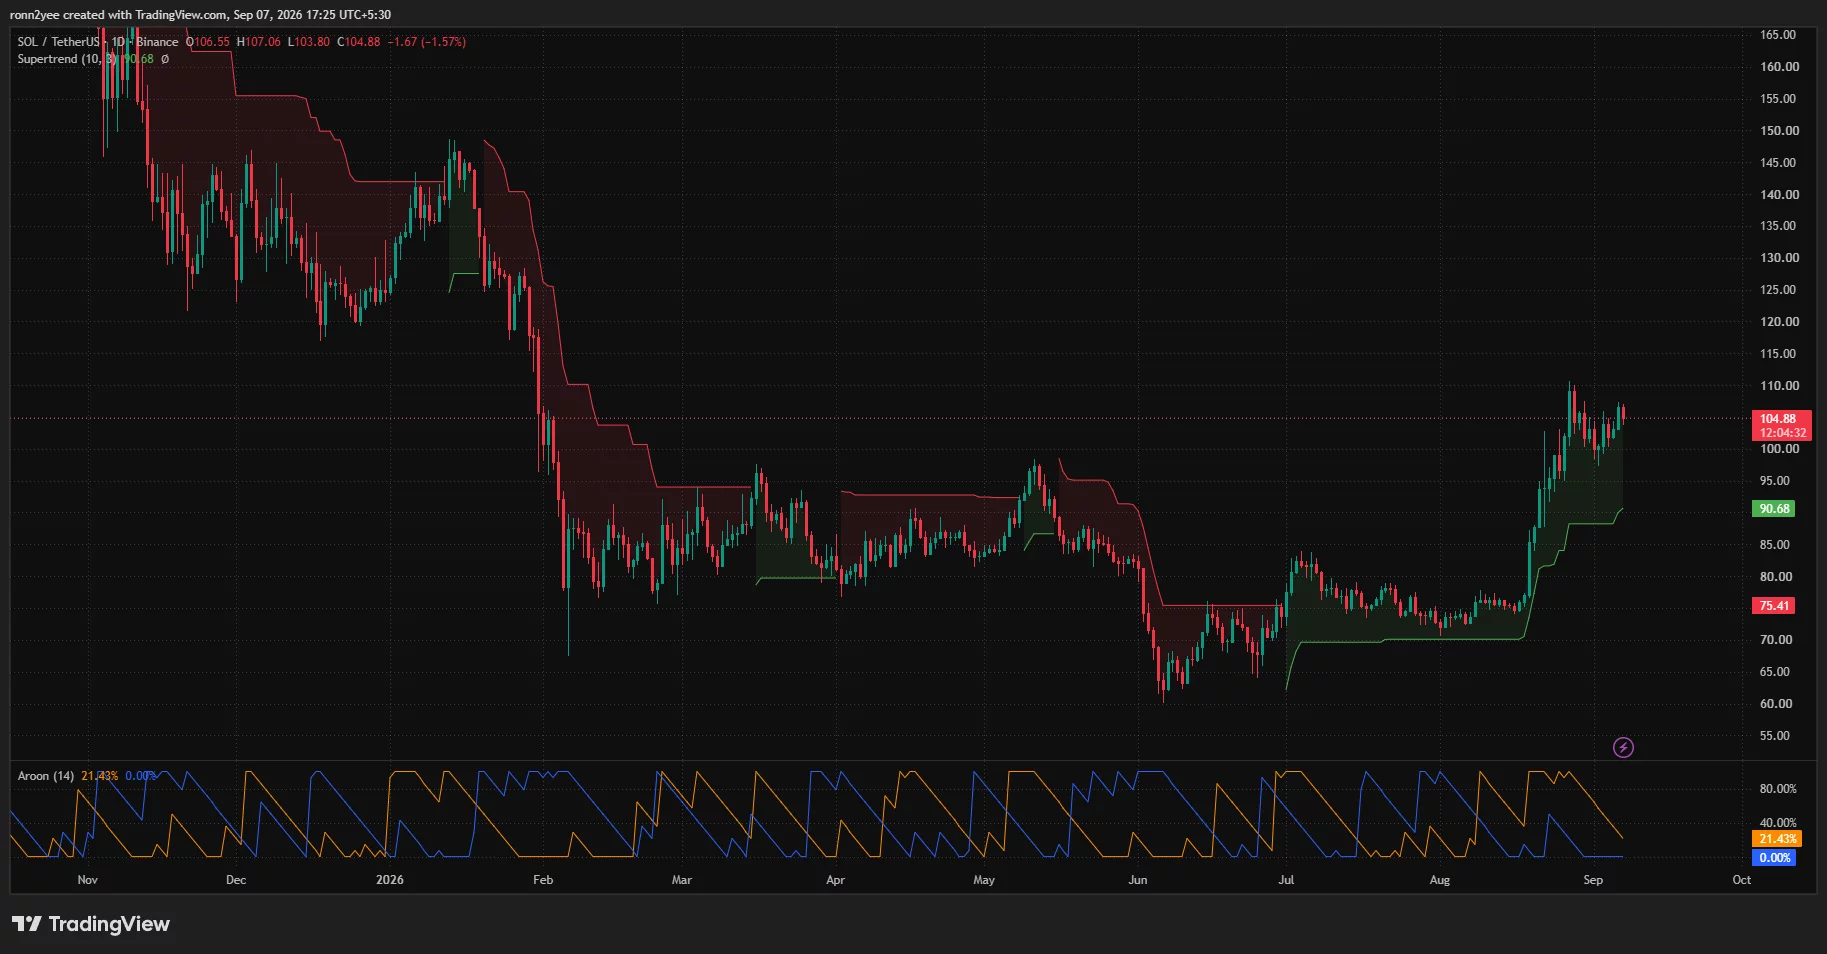
Task: Click the 85.00 price axis label
Action: tap(1776, 545)
